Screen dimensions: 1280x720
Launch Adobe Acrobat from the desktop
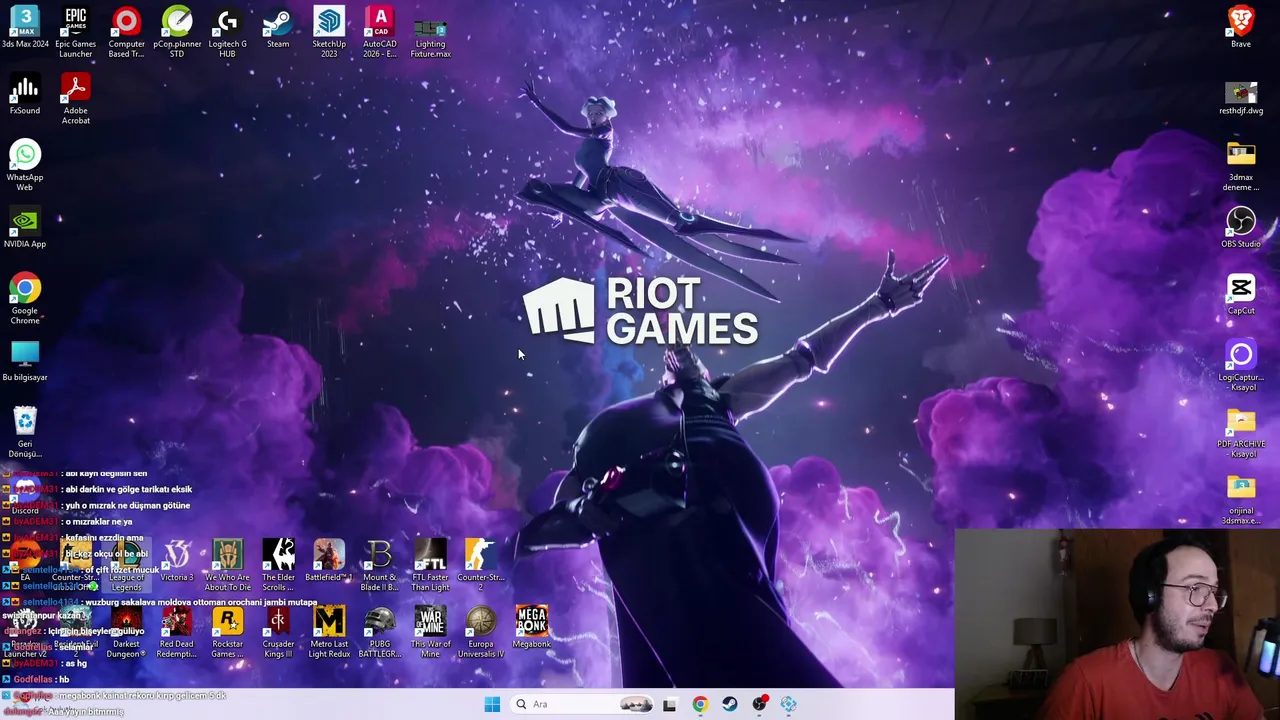click(75, 98)
